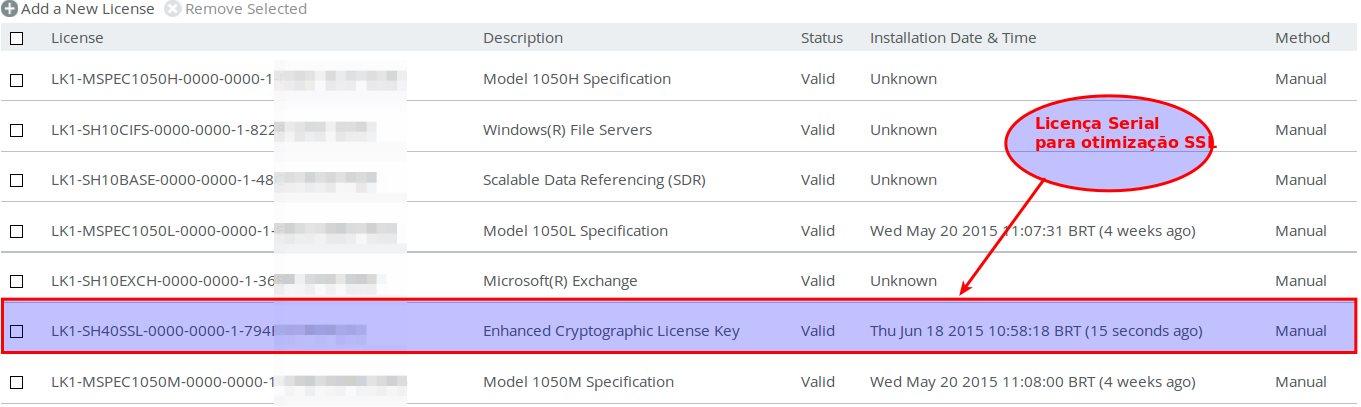Click the Installation Date & Time header
Viewport: 1361px width, 407px height.
[952, 38]
